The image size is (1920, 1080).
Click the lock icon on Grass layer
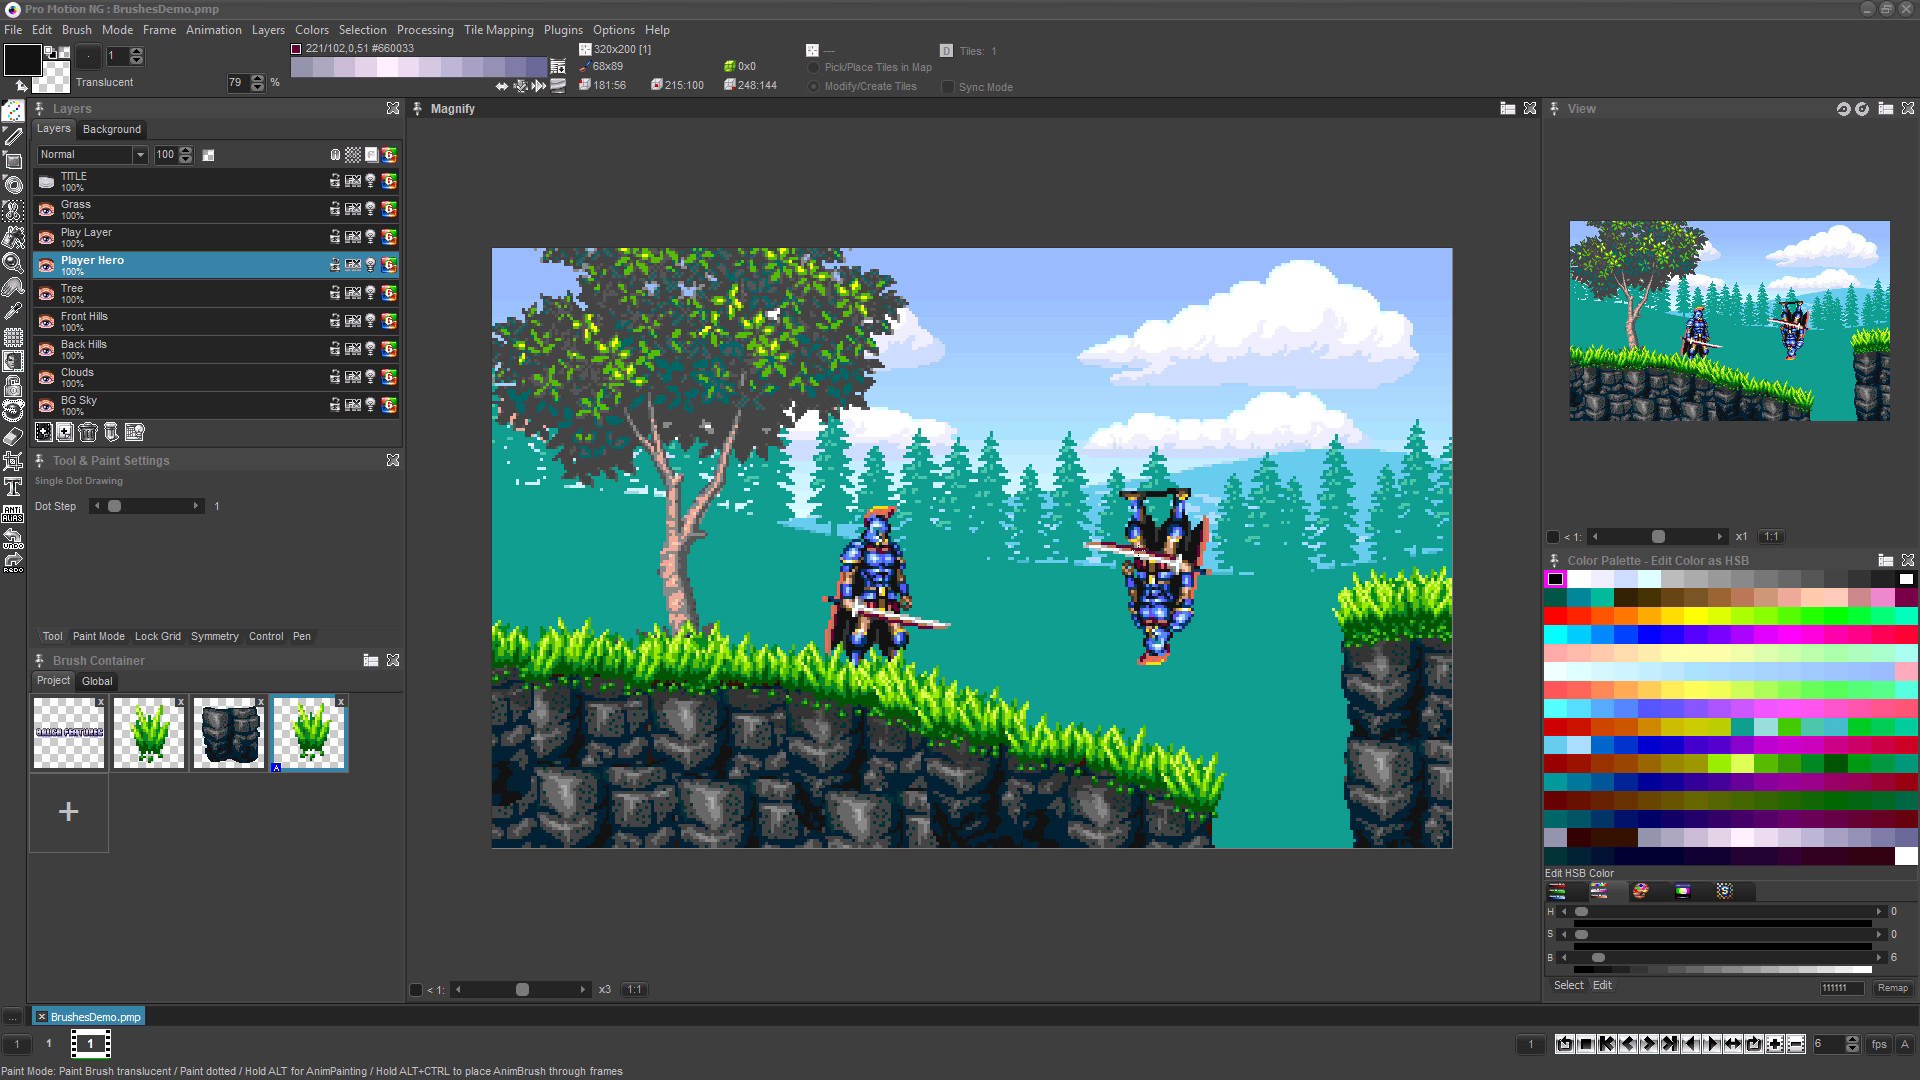pyautogui.click(x=335, y=209)
